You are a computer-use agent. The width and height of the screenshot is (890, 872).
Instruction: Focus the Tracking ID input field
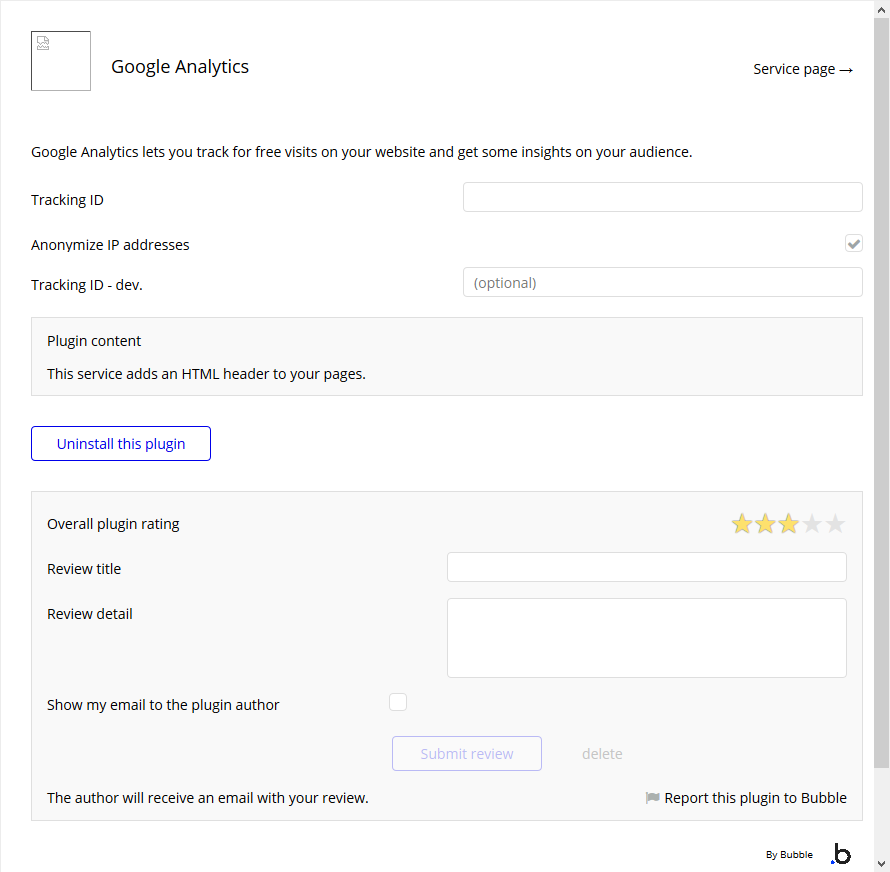pyautogui.click(x=662, y=197)
